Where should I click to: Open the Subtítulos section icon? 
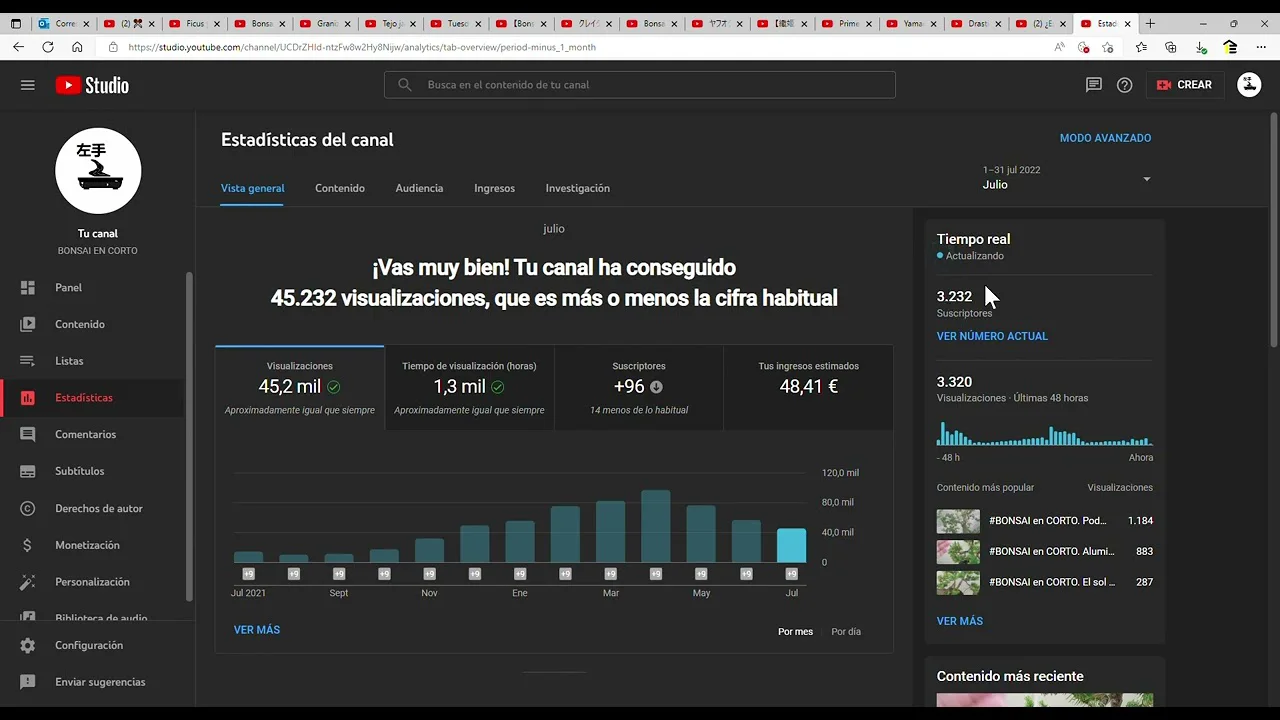[x=28, y=471]
